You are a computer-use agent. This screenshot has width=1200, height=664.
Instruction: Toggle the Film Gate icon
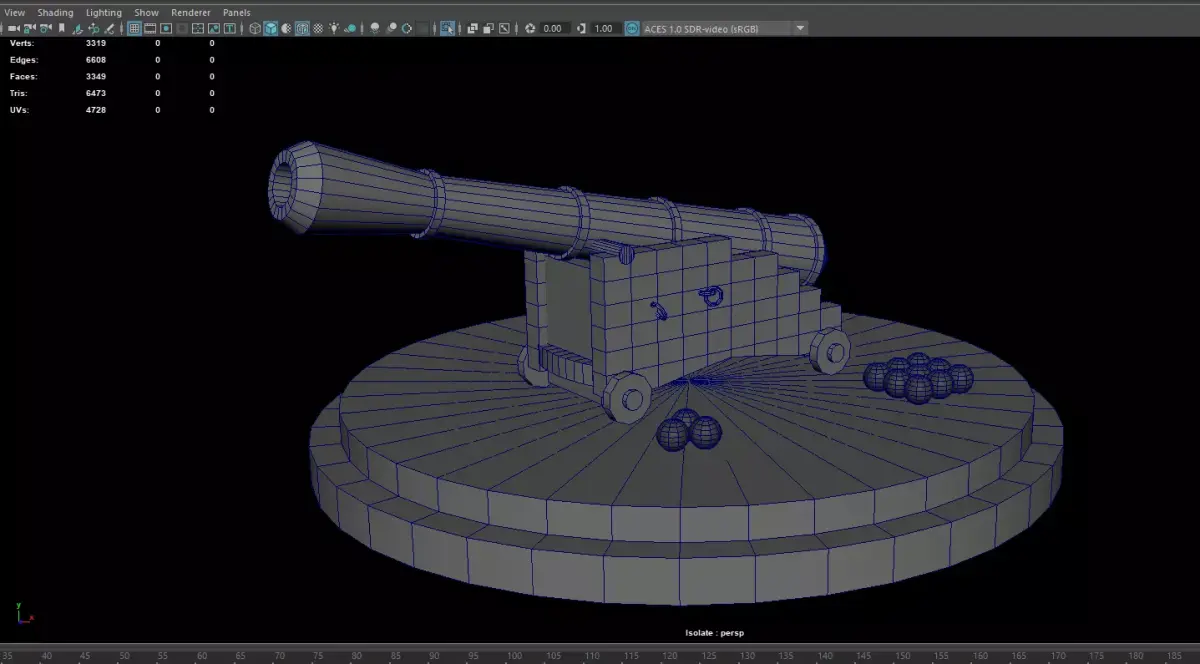click(150, 28)
